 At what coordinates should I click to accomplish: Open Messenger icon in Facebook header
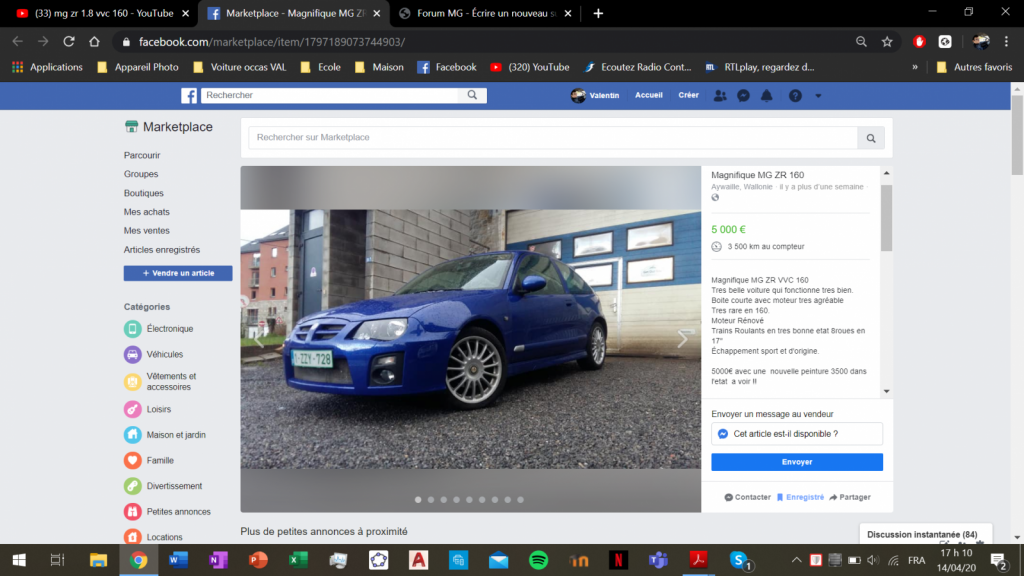tap(743, 95)
